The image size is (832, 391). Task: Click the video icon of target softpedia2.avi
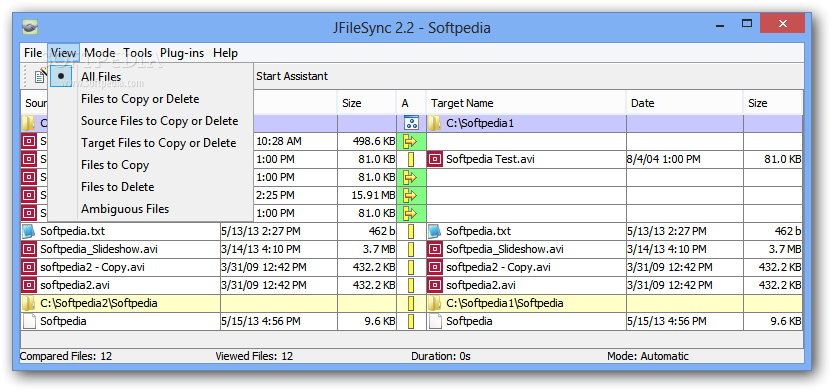(435, 285)
